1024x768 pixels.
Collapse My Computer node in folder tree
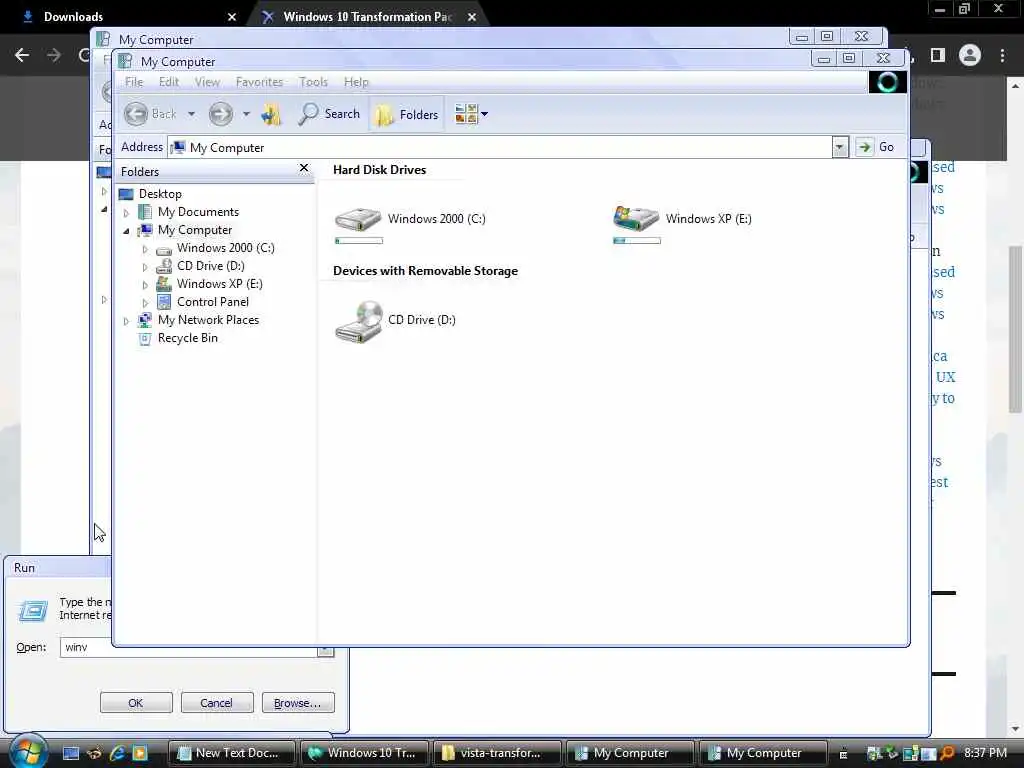(x=126, y=231)
